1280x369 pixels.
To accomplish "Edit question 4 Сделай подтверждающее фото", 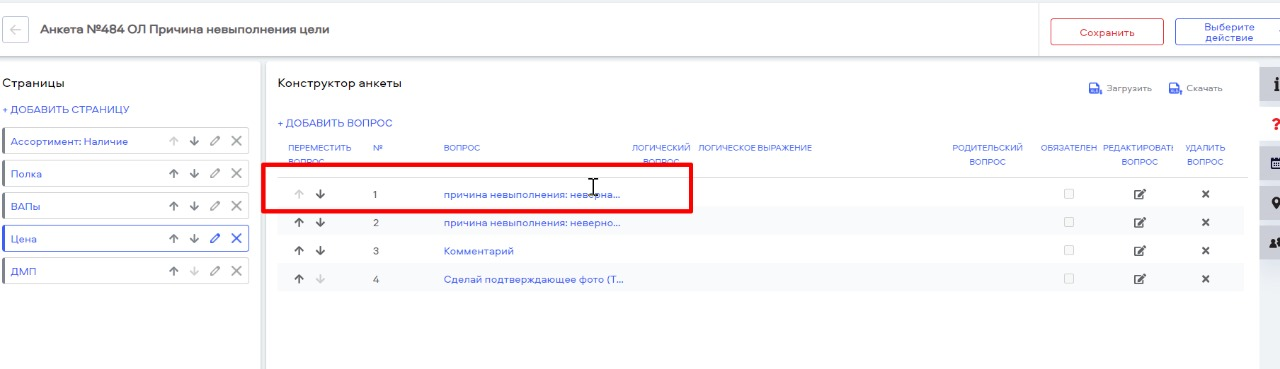I will click(x=1139, y=279).
